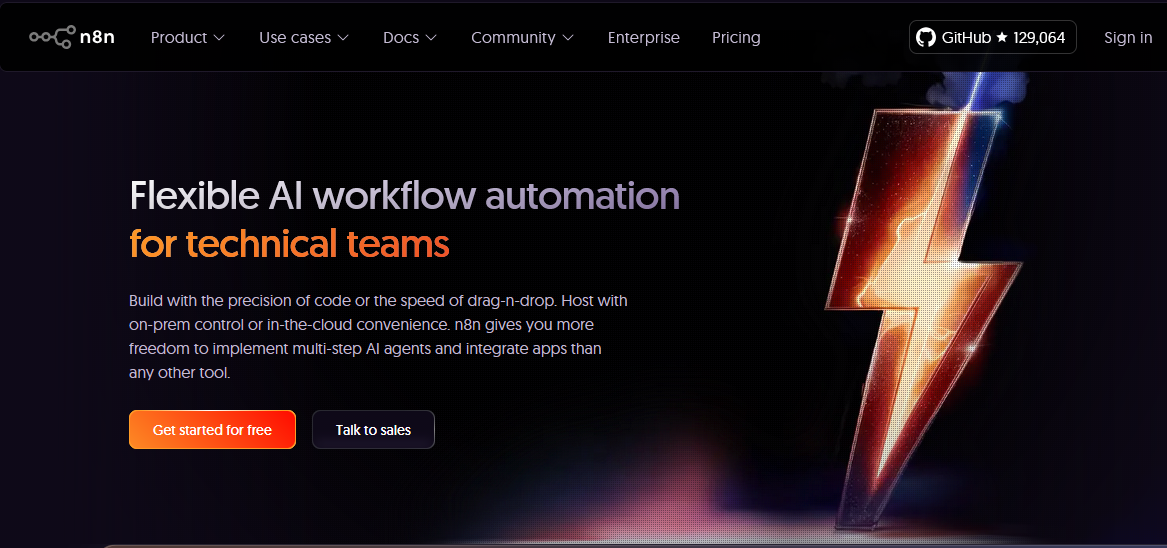Click the Talk to sales button
This screenshot has width=1167, height=548.
(373, 430)
